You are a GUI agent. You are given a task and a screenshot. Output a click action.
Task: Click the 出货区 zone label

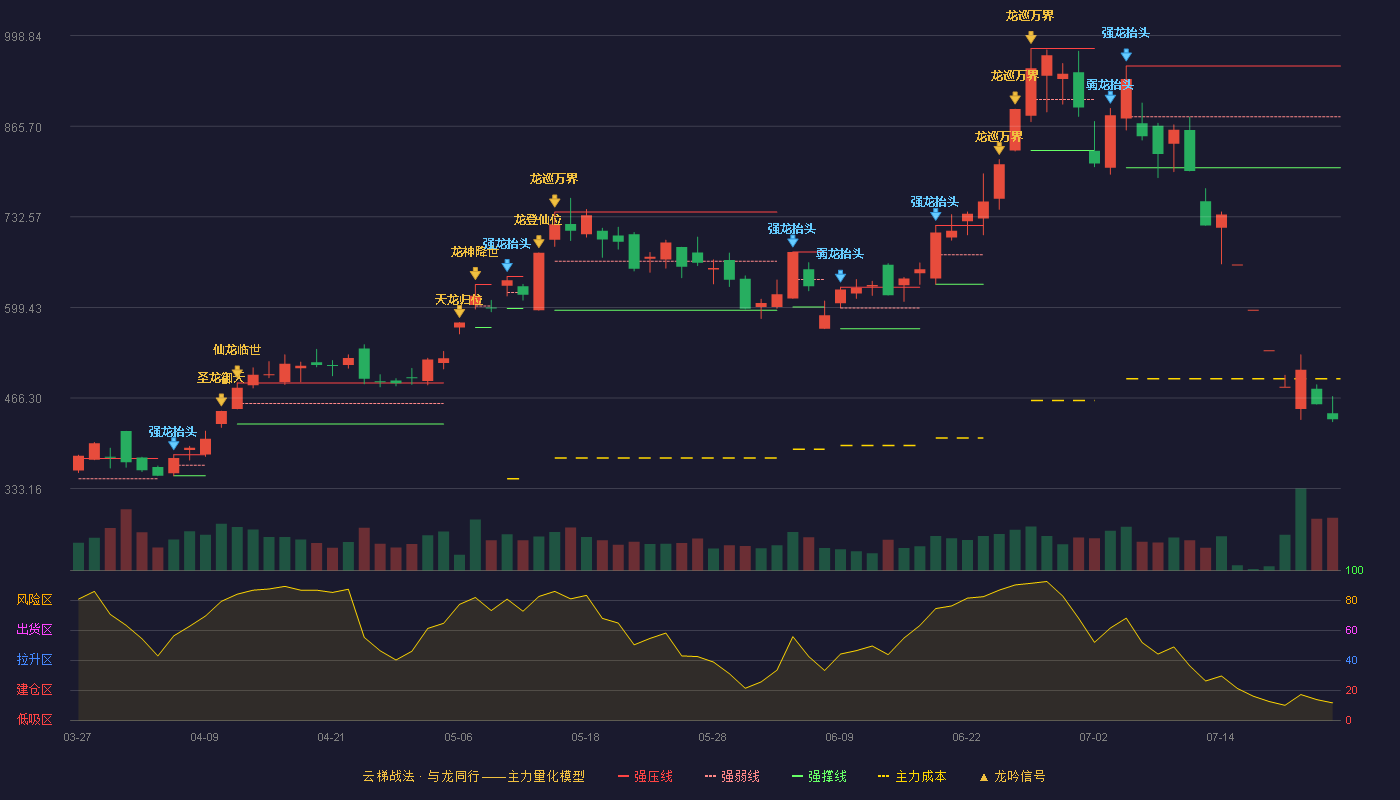[x=34, y=630]
